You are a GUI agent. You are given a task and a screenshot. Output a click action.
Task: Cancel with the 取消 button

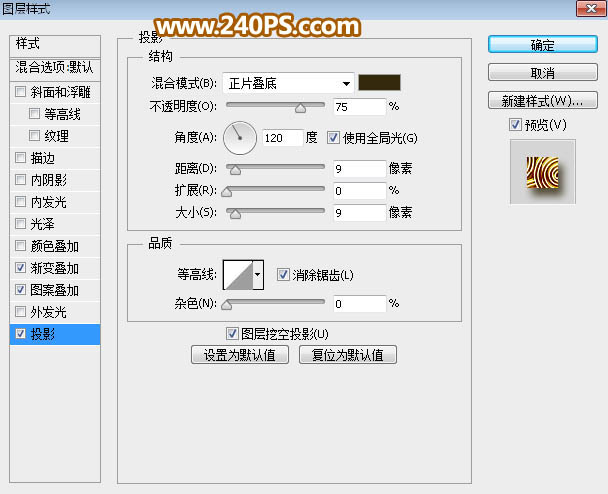pyautogui.click(x=542, y=73)
